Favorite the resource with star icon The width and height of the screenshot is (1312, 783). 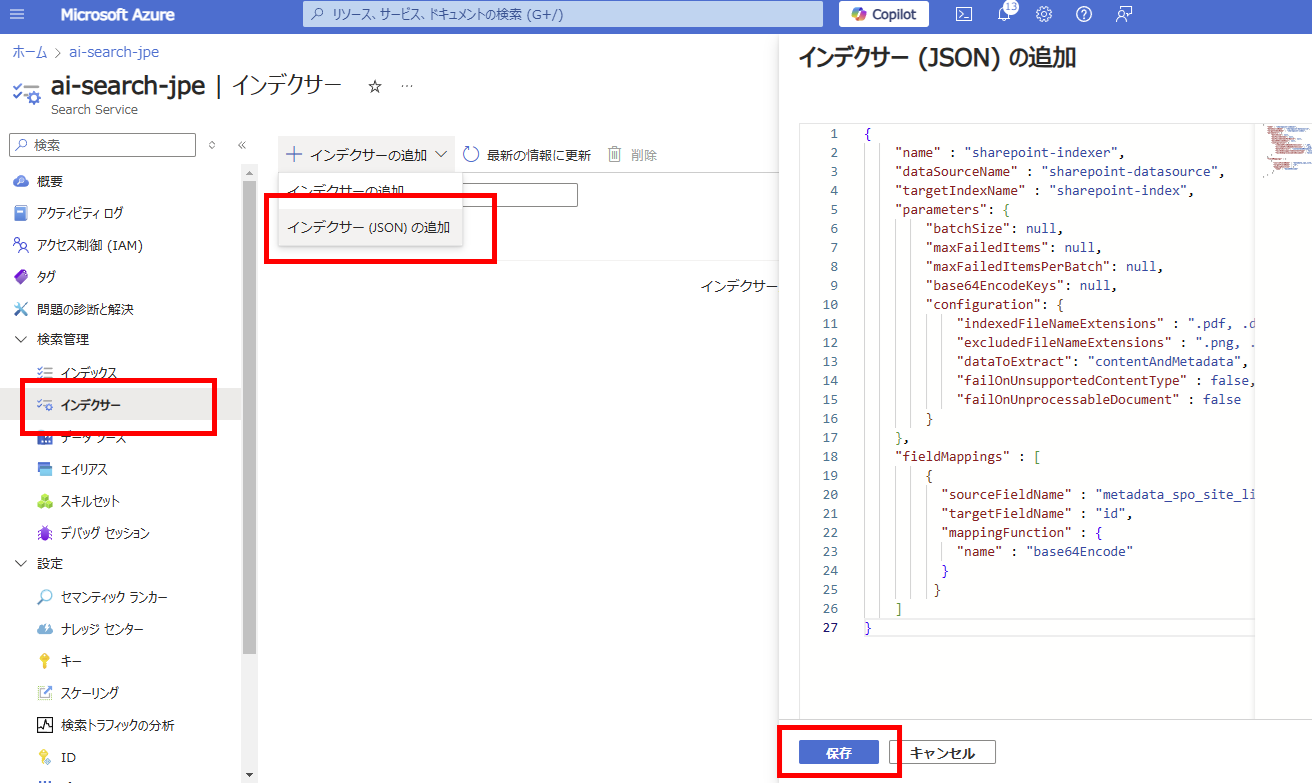(x=375, y=87)
